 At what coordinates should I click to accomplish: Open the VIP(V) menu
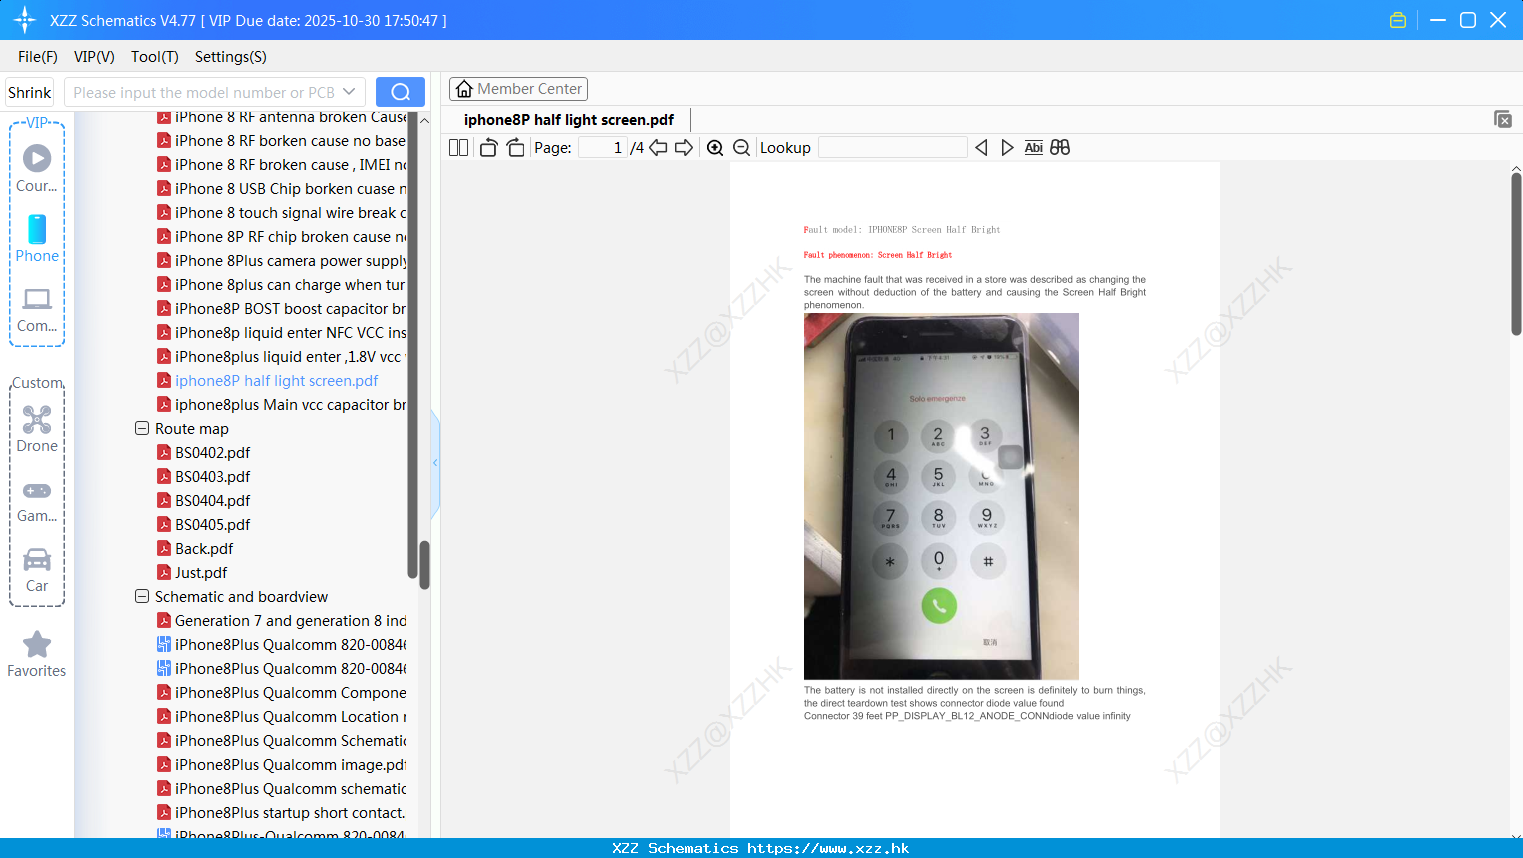94,57
